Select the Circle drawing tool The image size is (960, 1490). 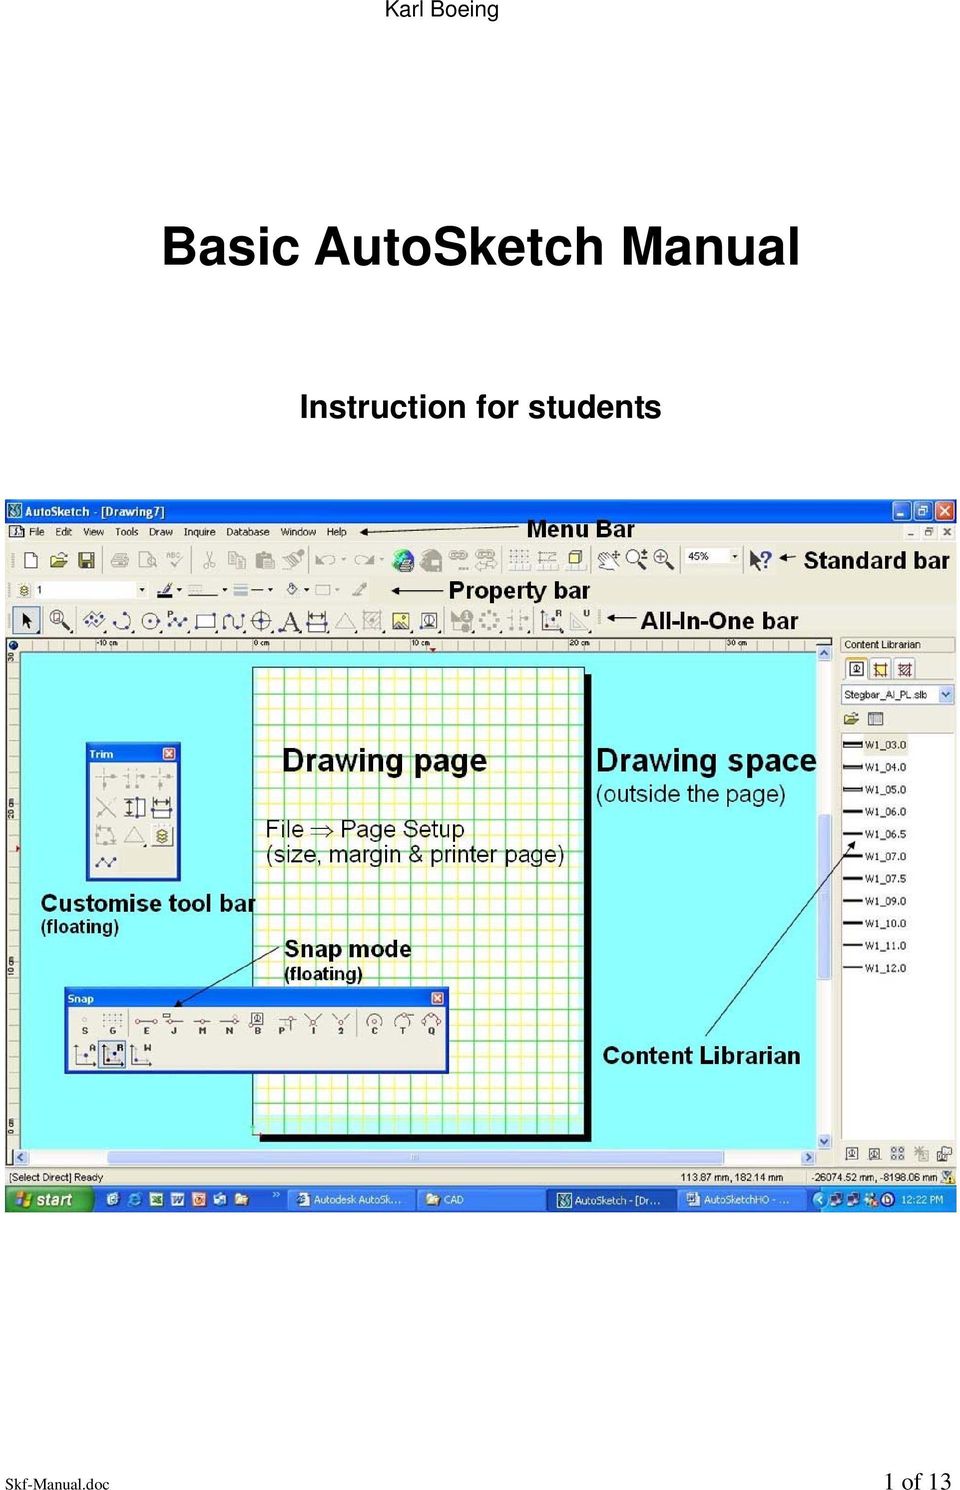(150, 621)
